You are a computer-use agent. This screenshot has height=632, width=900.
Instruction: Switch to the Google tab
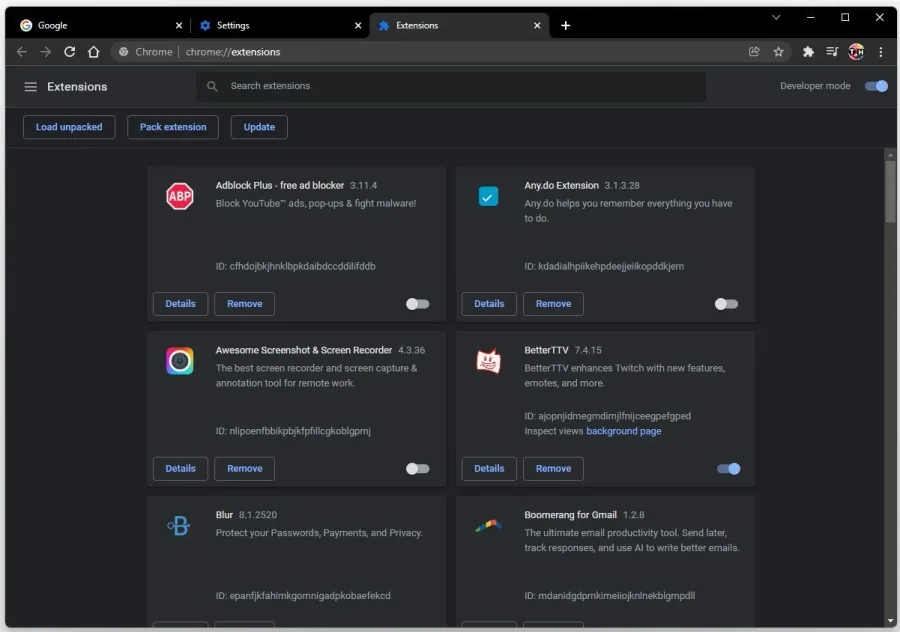point(100,25)
